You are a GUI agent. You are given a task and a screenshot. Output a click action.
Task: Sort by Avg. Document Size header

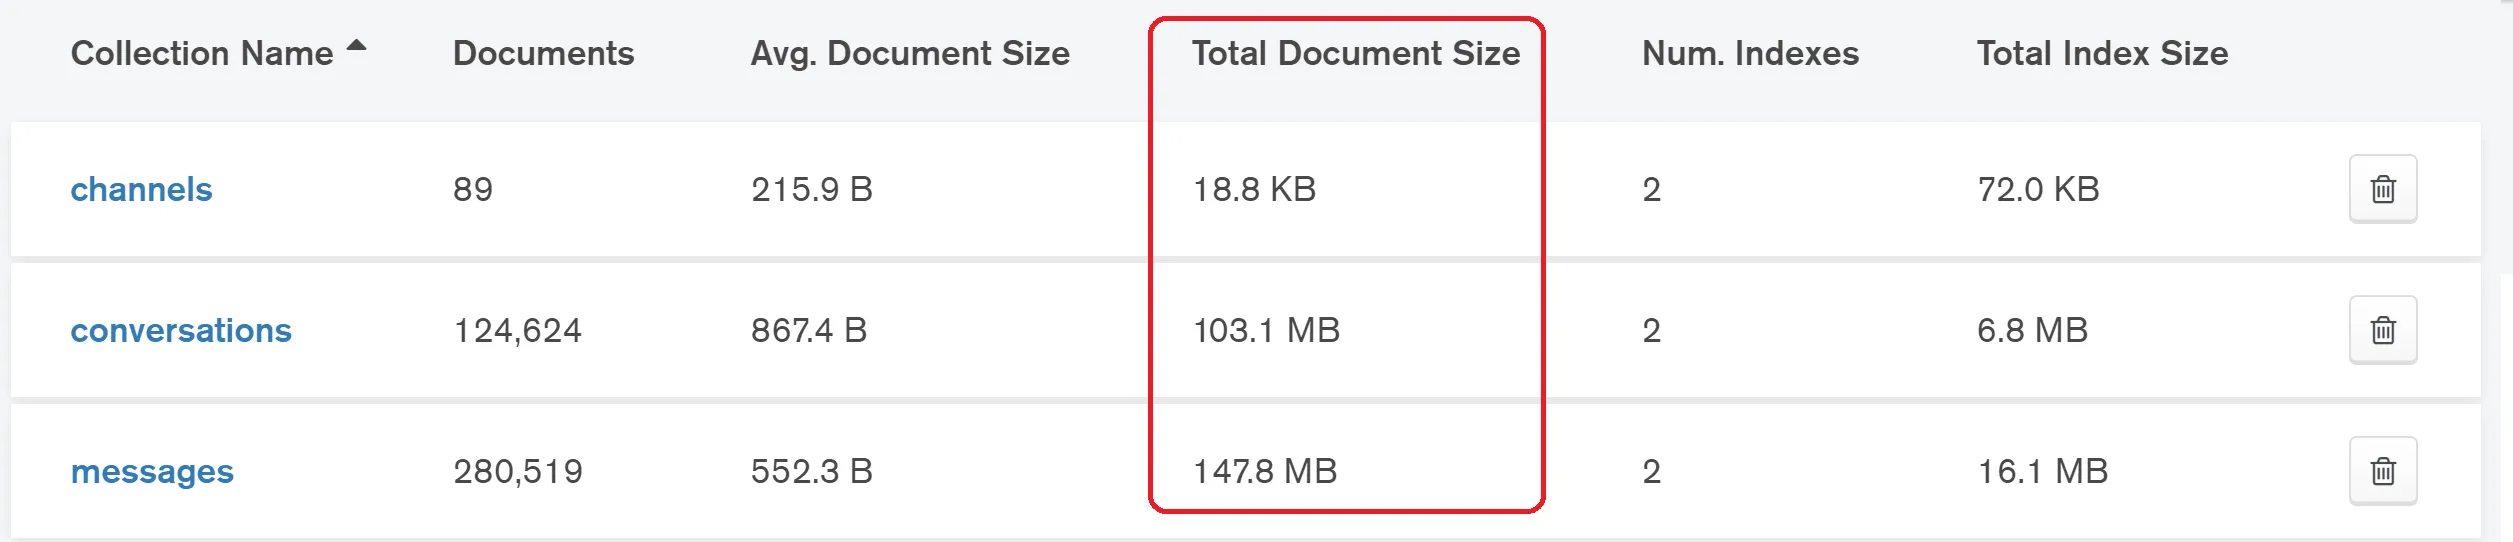coord(910,53)
